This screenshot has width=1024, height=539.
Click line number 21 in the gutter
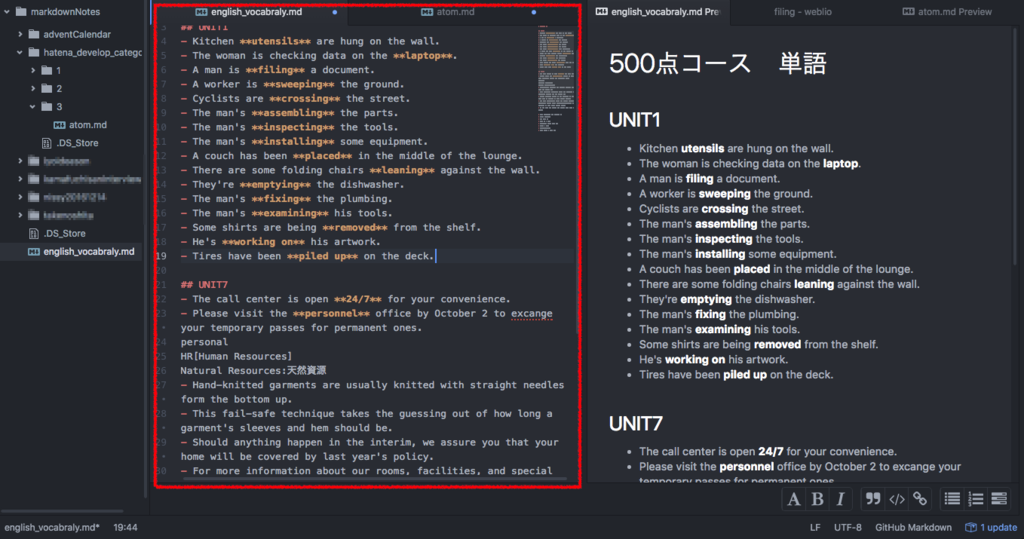click(x=161, y=285)
